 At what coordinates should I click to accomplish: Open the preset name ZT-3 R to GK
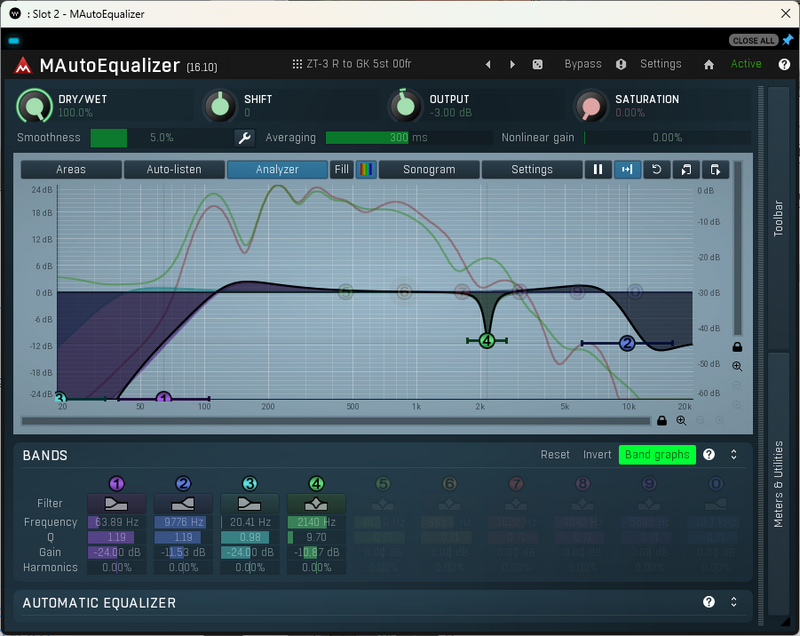click(x=359, y=64)
